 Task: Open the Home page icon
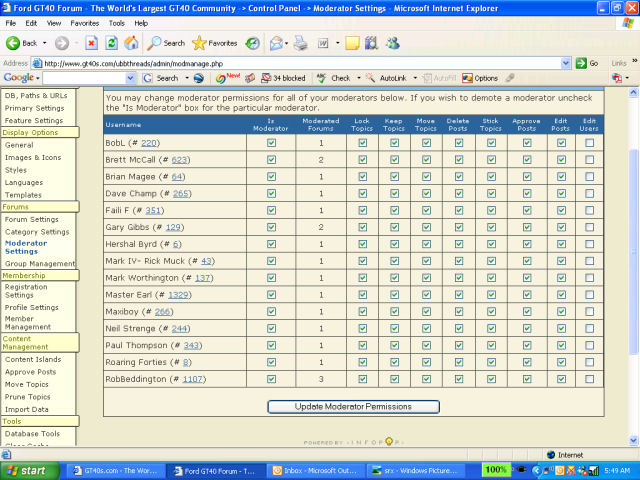pyautogui.click(x=131, y=43)
